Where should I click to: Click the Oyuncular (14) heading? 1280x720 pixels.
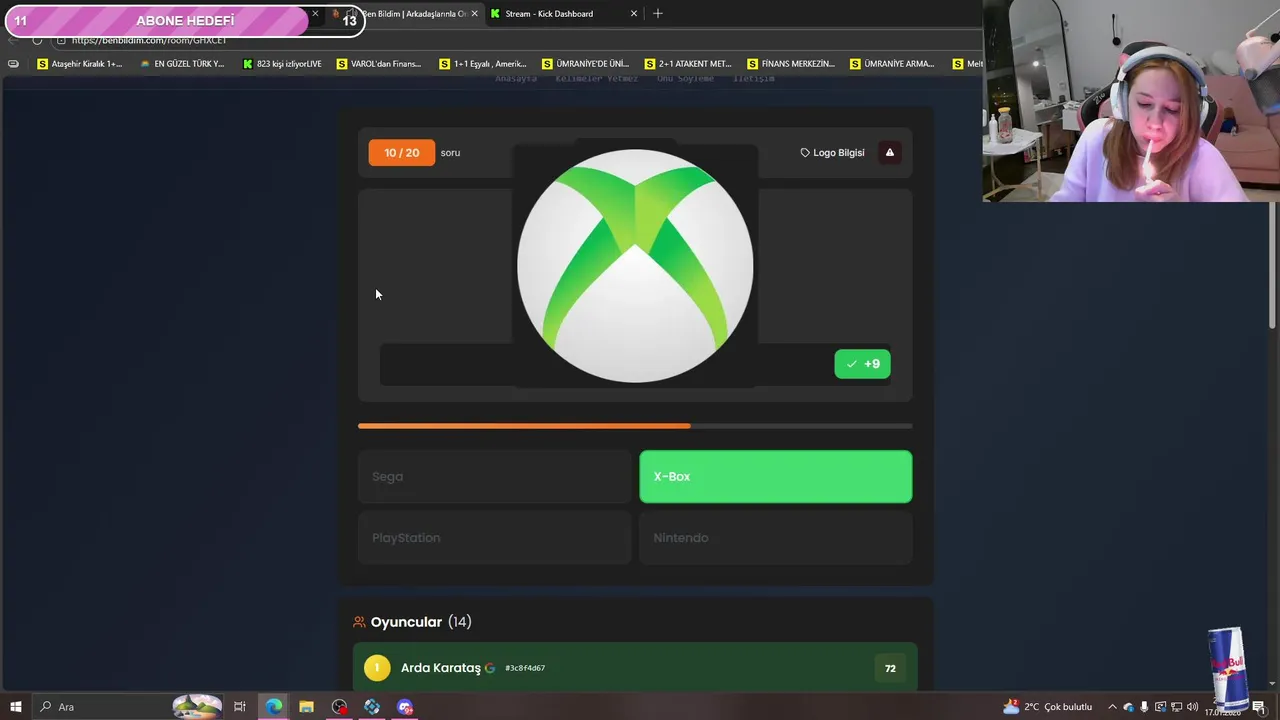pyautogui.click(x=421, y=622)
